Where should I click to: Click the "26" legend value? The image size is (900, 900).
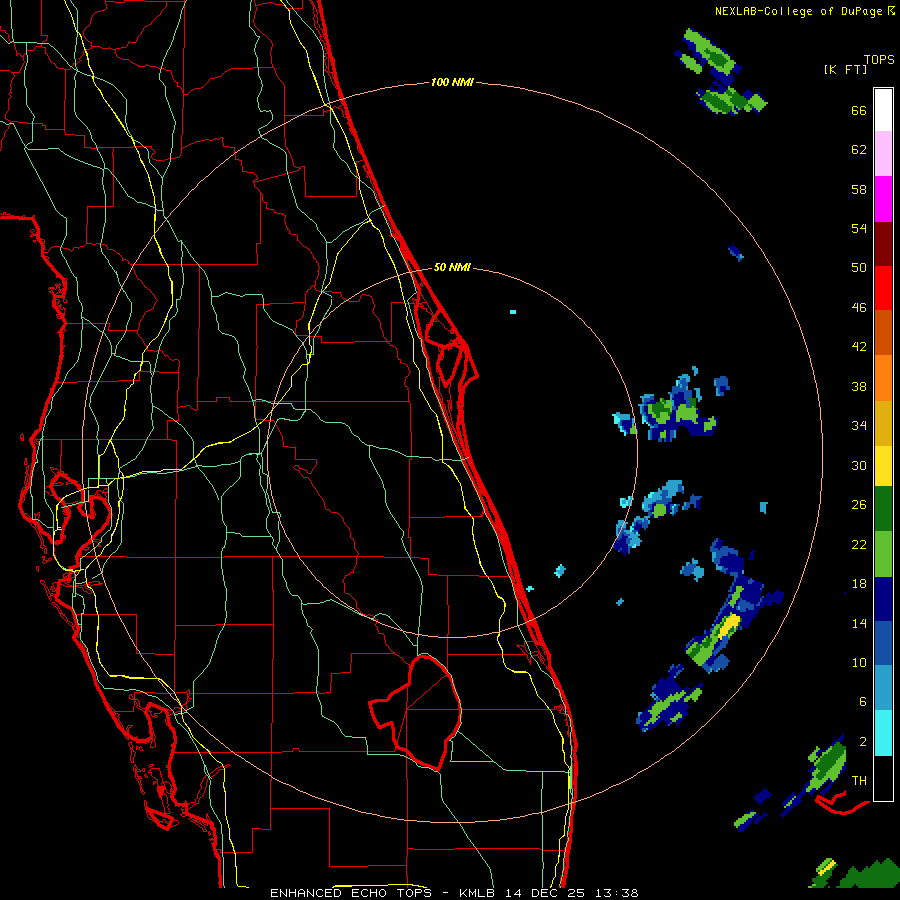point(859,505)
